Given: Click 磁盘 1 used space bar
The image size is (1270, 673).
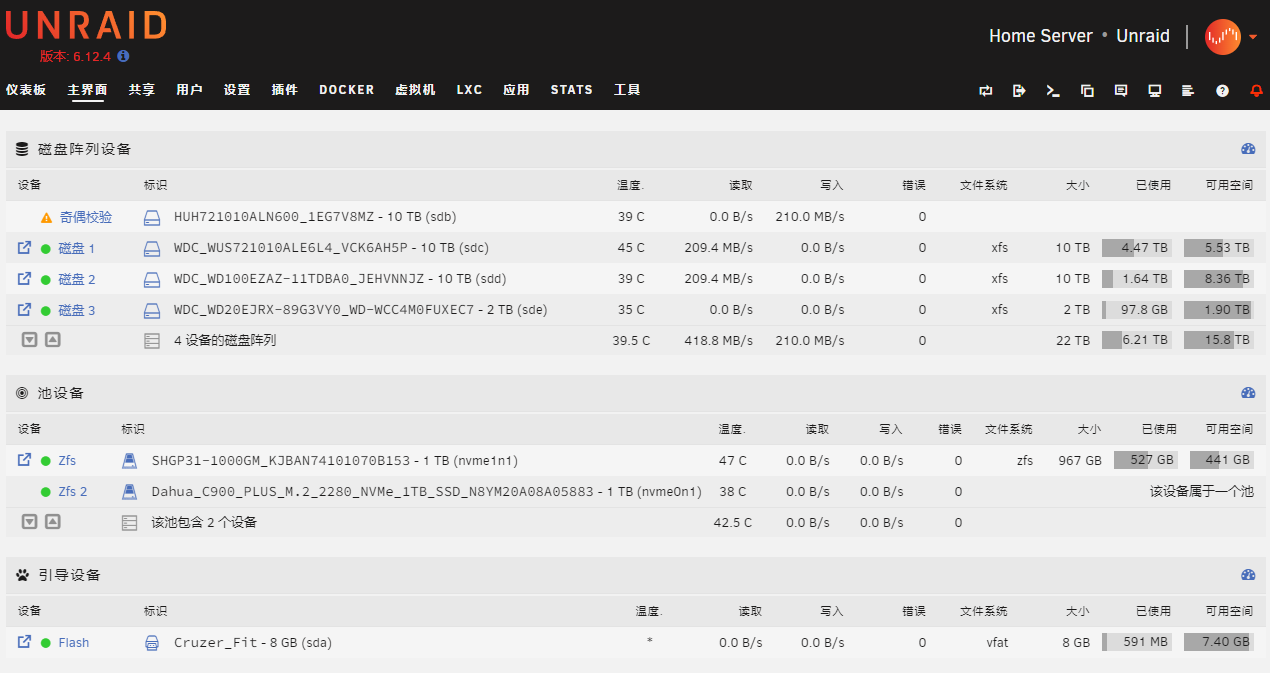Looking at the screenshot, I should click(x=1138, y=248).
